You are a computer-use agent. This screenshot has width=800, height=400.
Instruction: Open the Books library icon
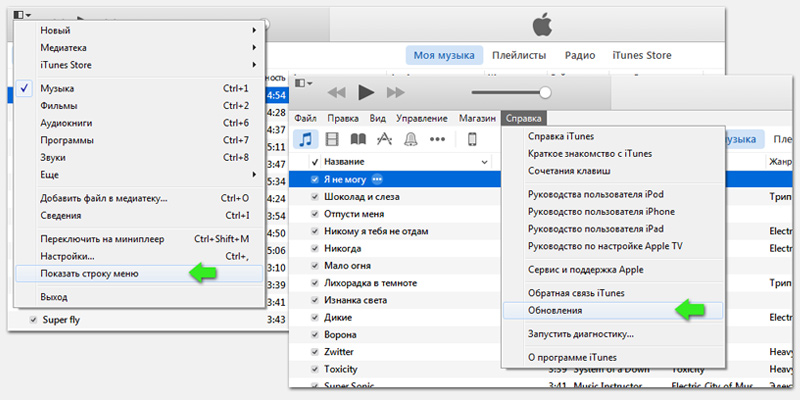click(x=358, y=139)
